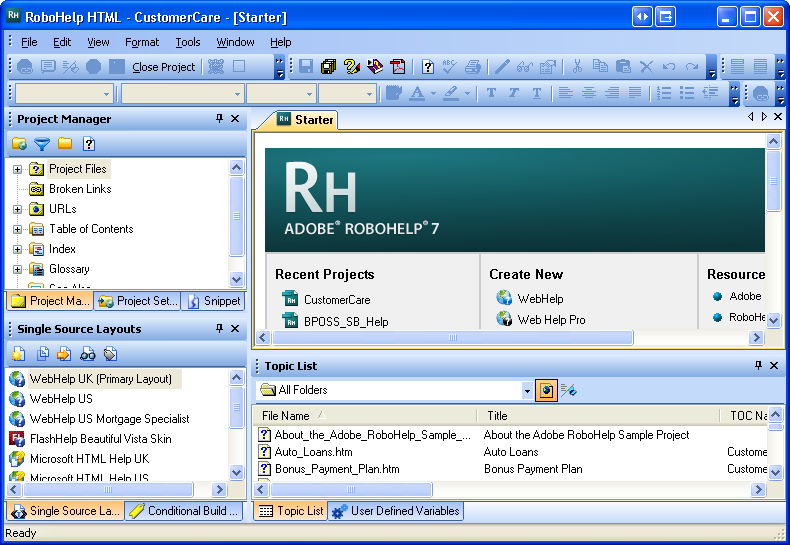Click the numbered list icon
Screen dimensions: 790x545
[x=664, y=93]
